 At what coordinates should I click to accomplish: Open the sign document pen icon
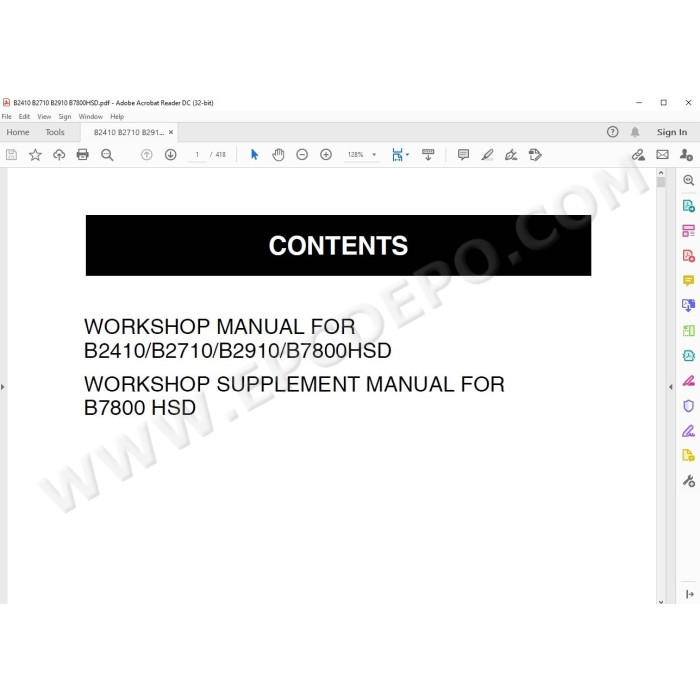[511, 155]
